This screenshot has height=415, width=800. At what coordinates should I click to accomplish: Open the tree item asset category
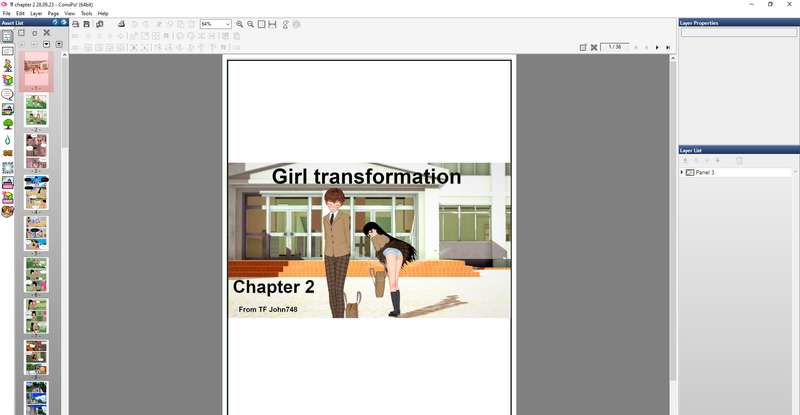(7, 124)
